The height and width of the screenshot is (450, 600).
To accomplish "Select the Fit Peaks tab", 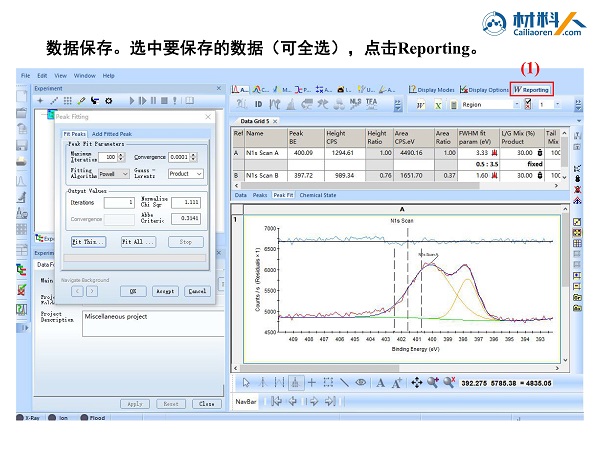I will [75, 134].
